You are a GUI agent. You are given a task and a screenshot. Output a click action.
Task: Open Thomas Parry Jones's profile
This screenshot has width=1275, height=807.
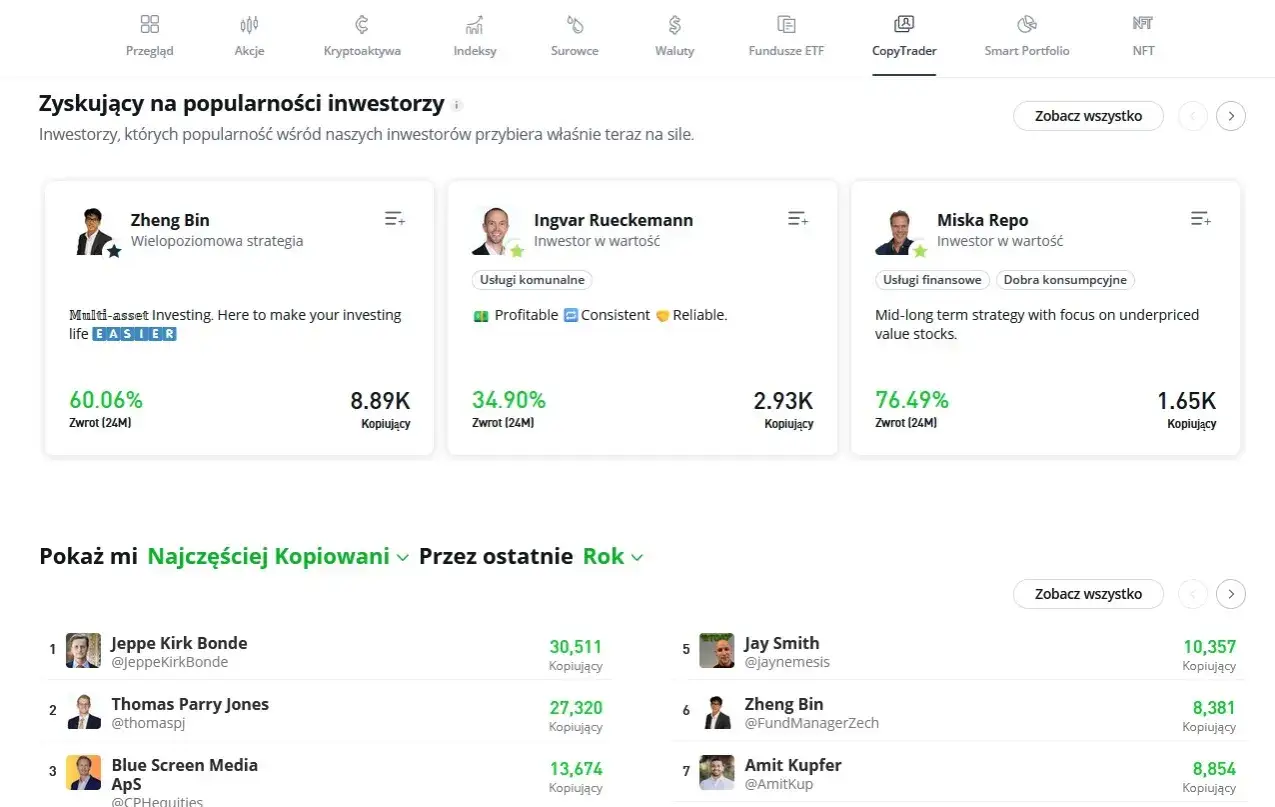190,704
